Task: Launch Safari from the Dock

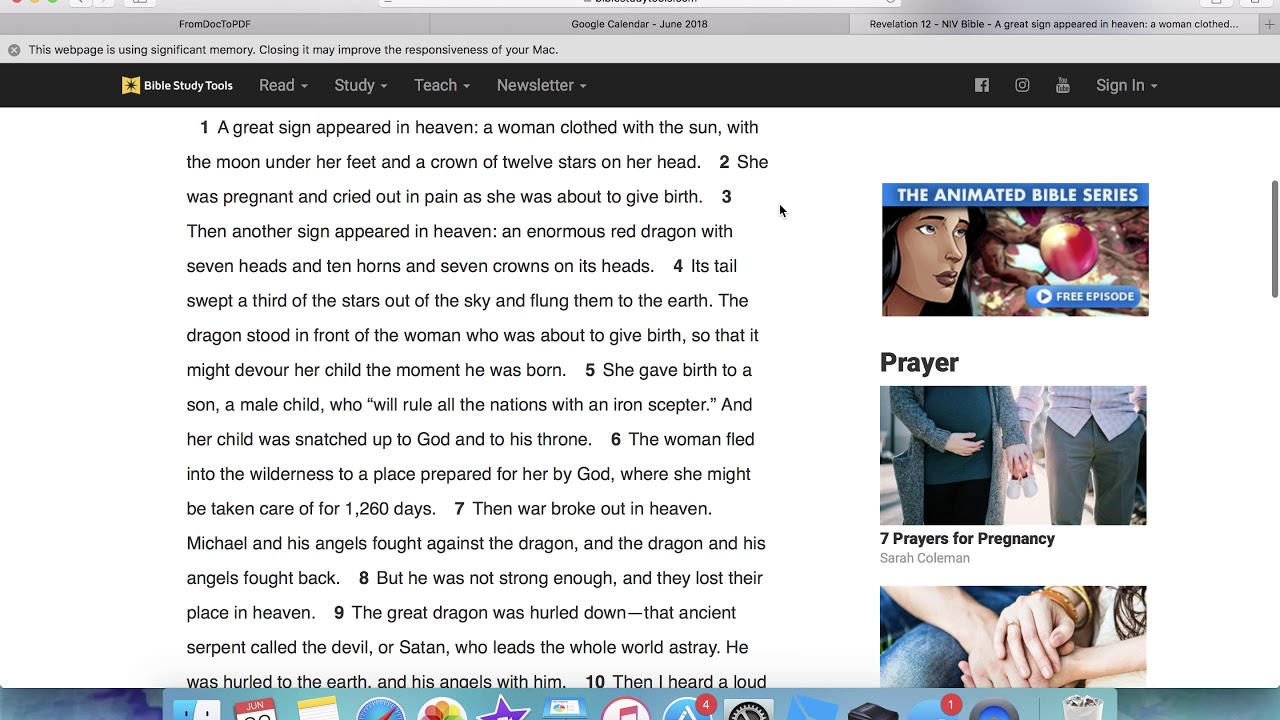Action: [380, 708]
